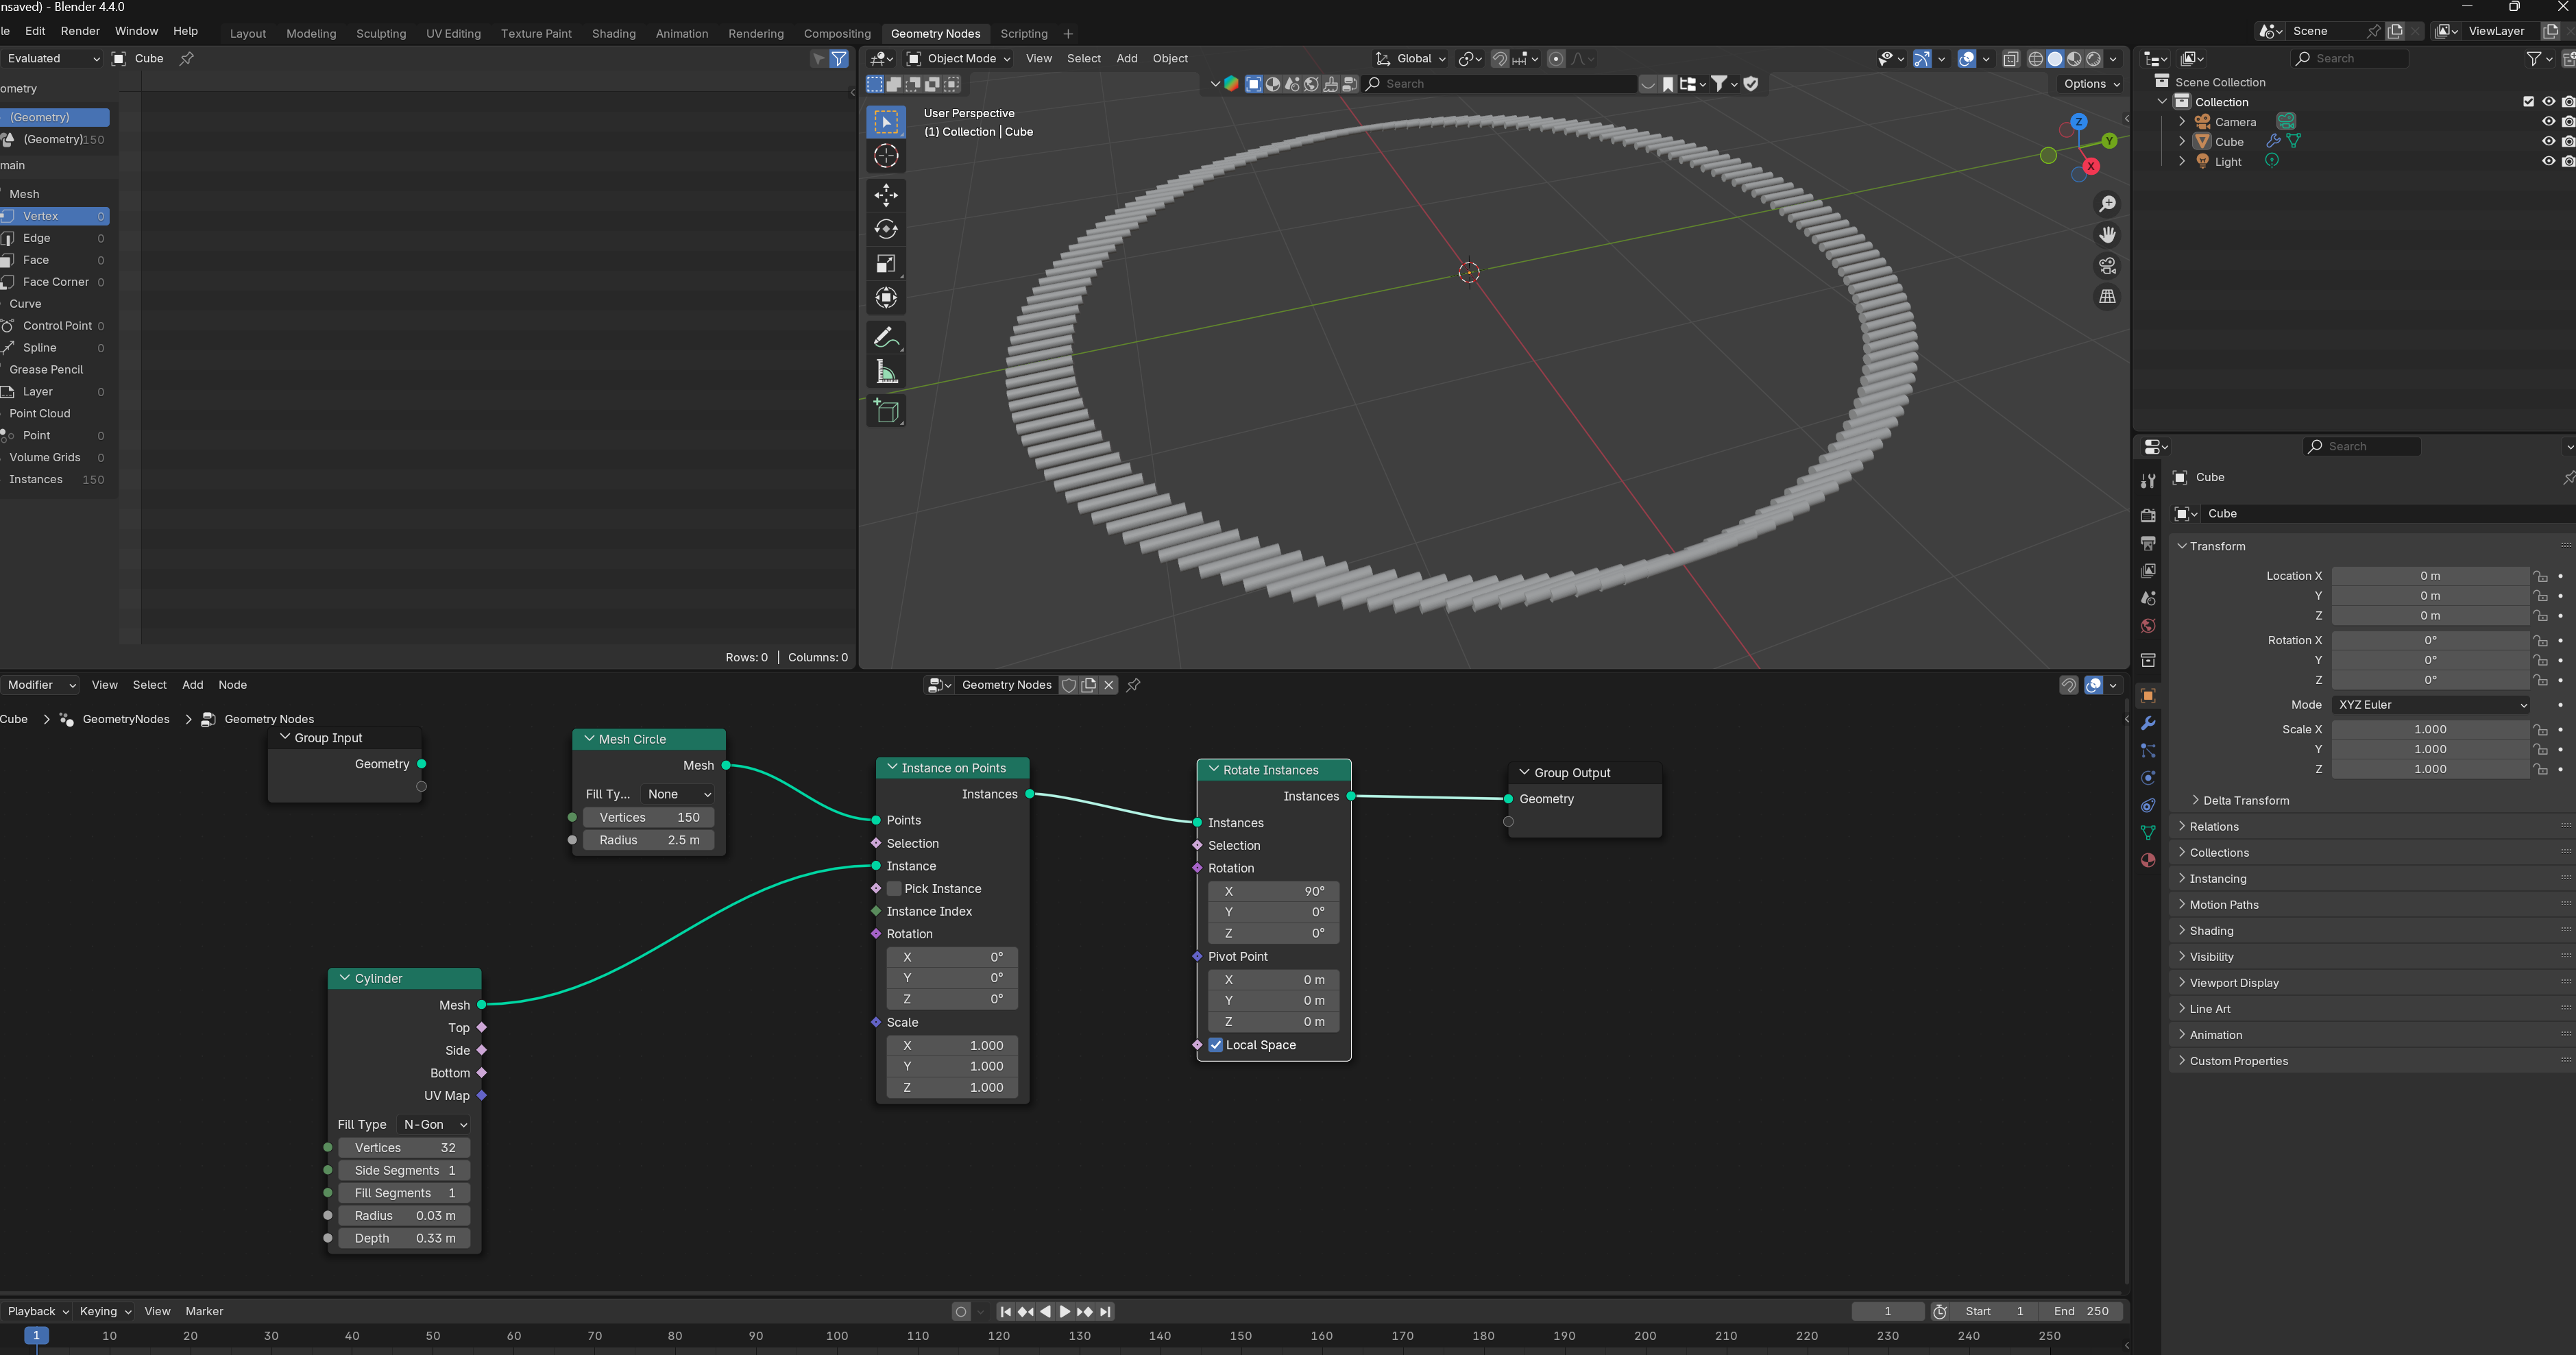This screenshot has height=1355, width=2576.
Task: Expand the Delta Transform panel
Action: [2246, 801]
